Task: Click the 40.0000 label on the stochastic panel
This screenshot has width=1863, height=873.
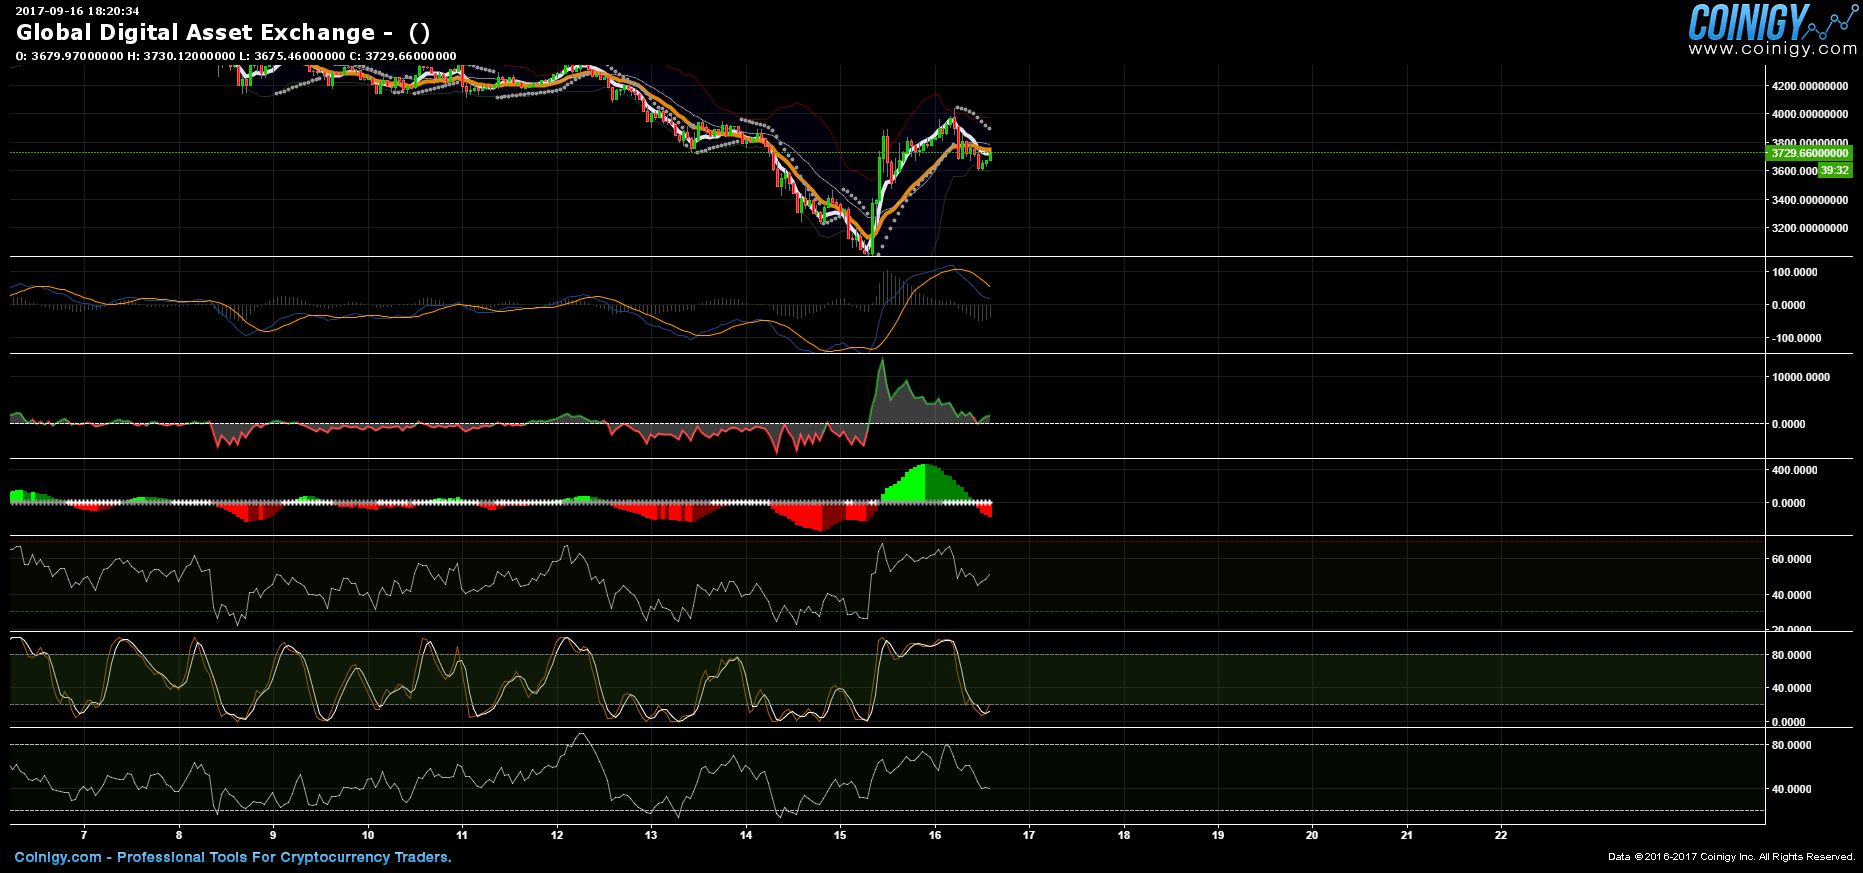Action: tap(1792, 688)
